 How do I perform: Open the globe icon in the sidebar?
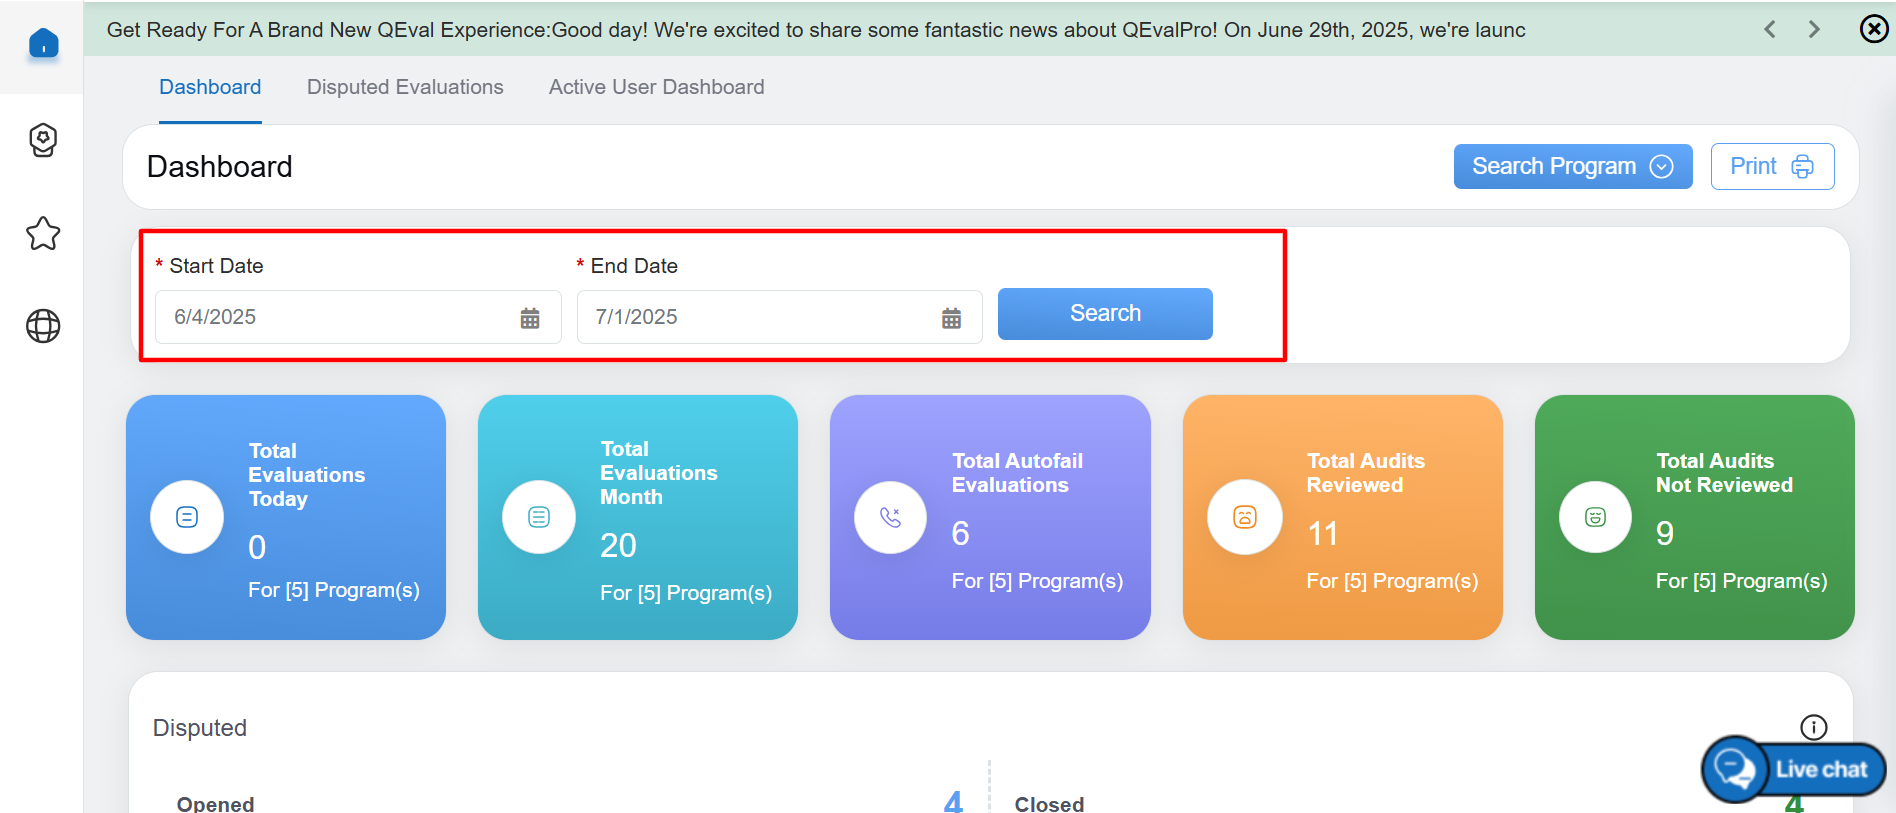click(x=43, y=326)
